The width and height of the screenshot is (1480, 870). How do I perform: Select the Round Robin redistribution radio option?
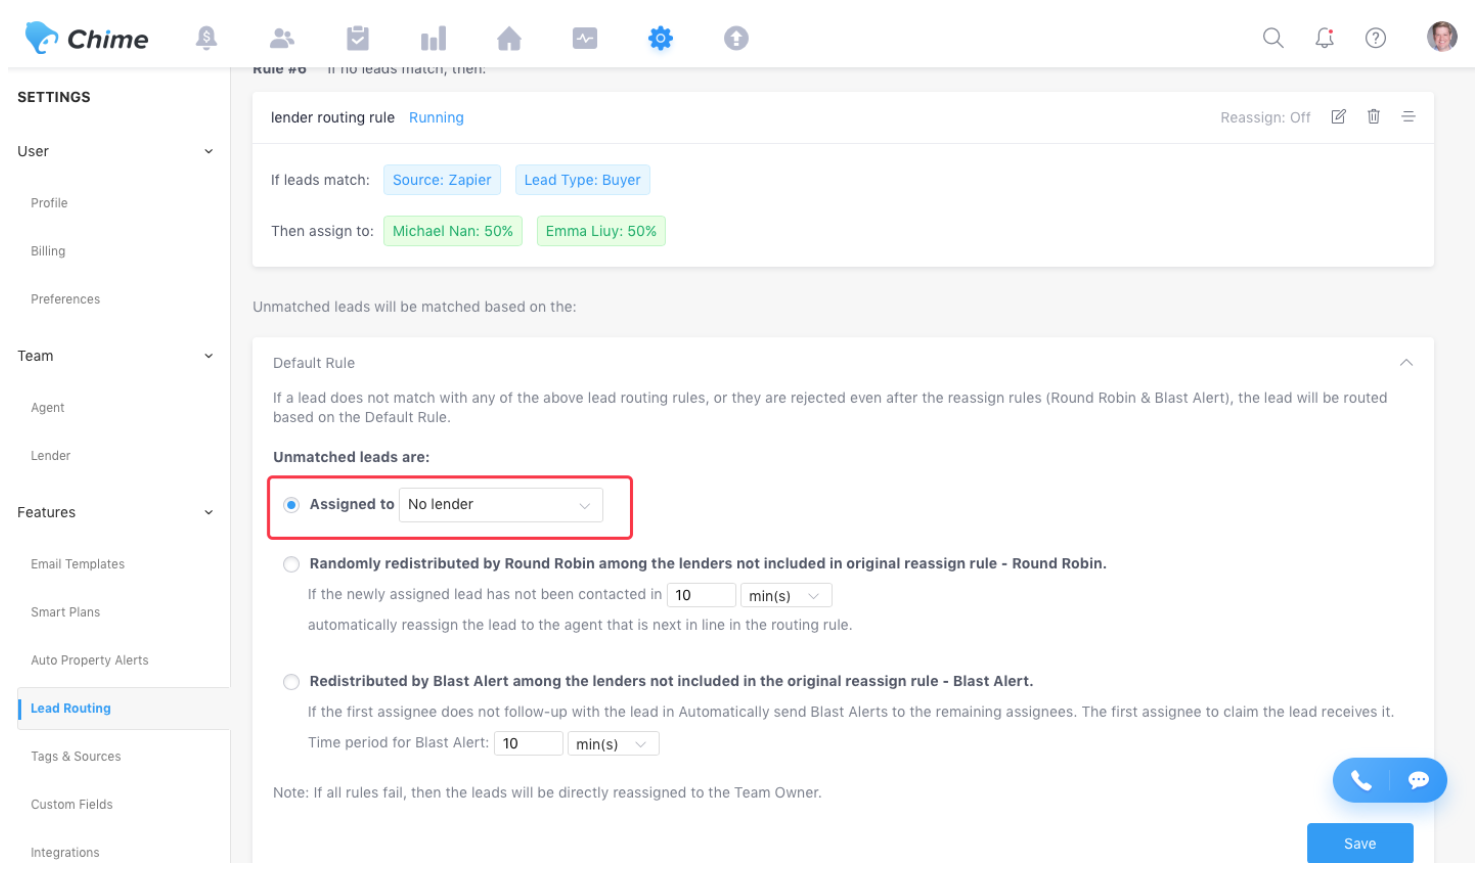point(291,565)
